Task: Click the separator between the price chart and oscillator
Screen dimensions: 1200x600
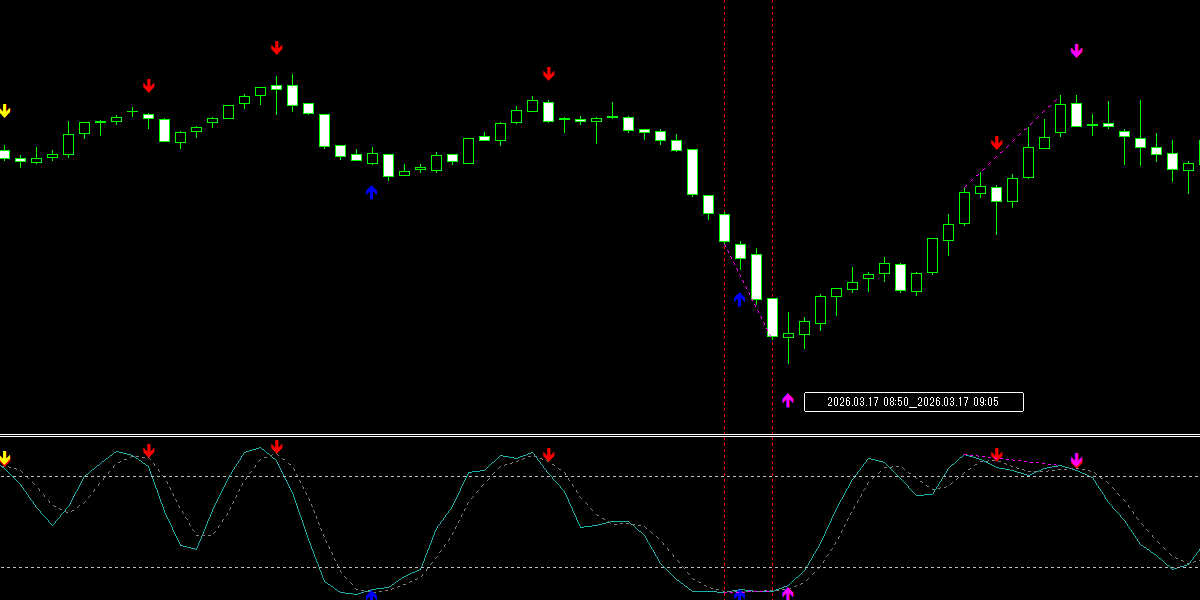Action: pyautogui.click(x=600, y=435)
